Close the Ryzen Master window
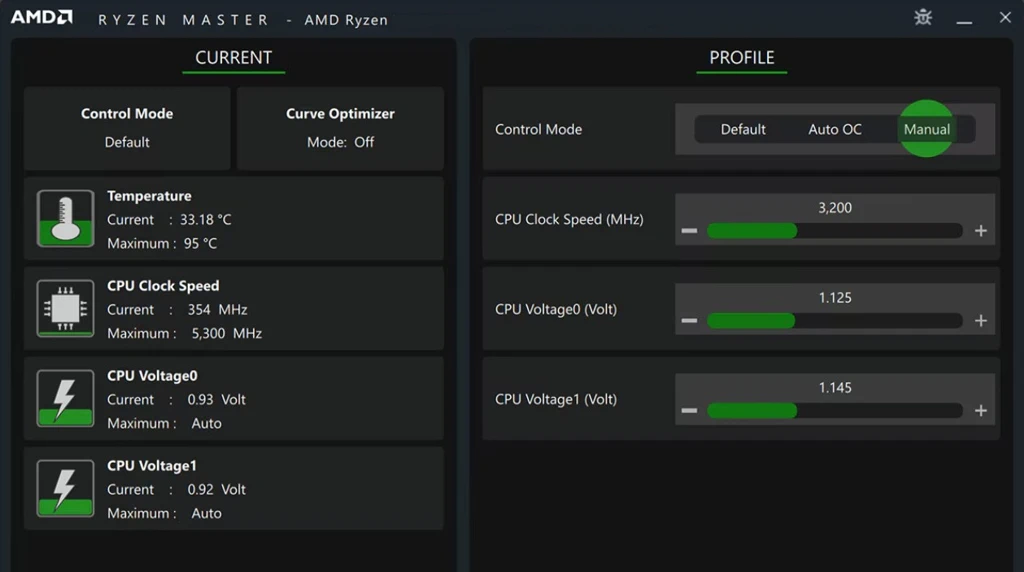The width and height of the screenshot is (1024, 572). tap(1005, 18)
